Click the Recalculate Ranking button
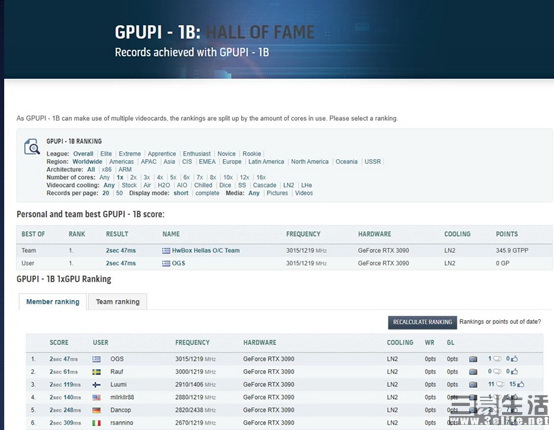This screenshot has width=554, height=430. pos(422,322)
